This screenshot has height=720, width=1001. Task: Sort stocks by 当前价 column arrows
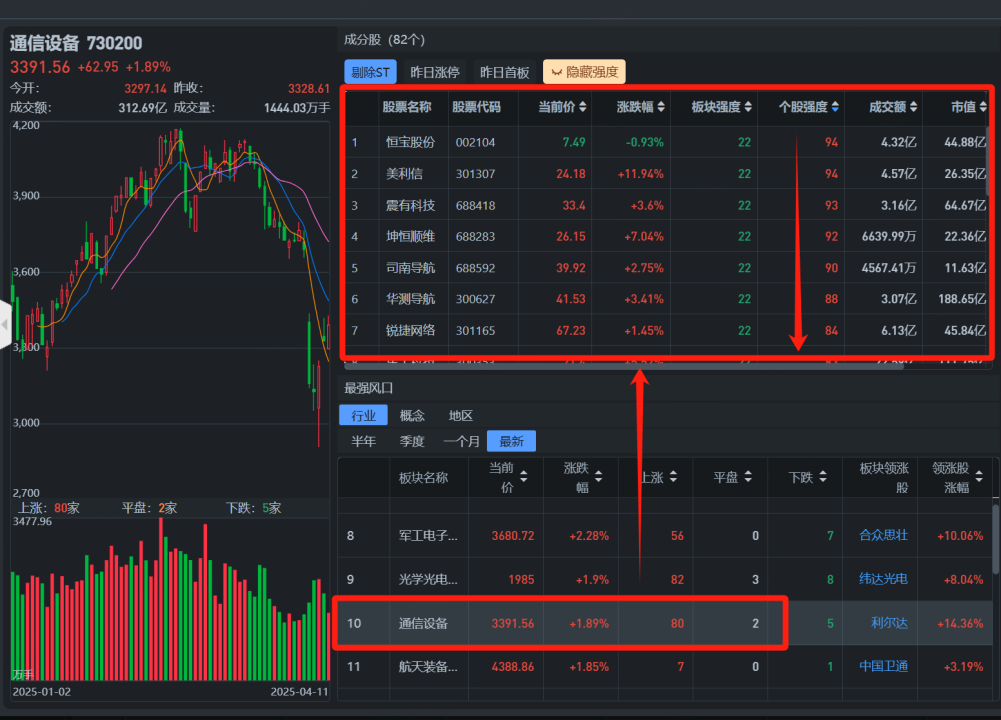point(582,107)
